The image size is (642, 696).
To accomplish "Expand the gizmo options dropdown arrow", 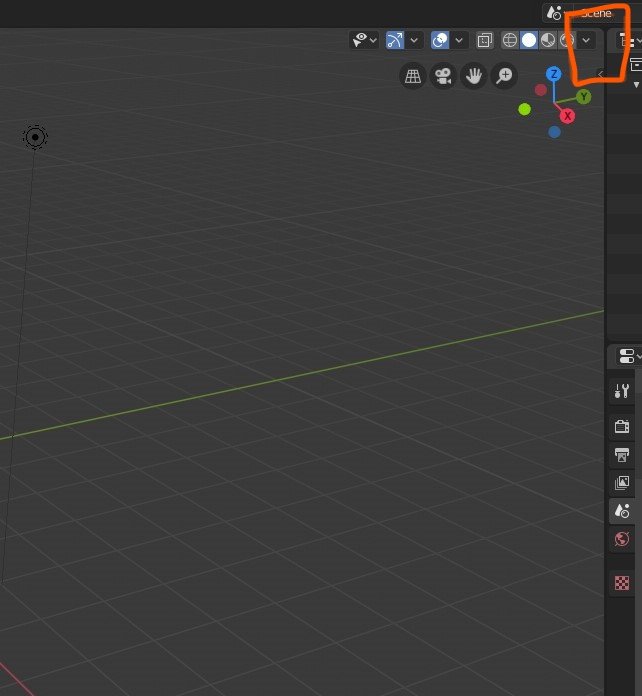I will tap(414, 40).
